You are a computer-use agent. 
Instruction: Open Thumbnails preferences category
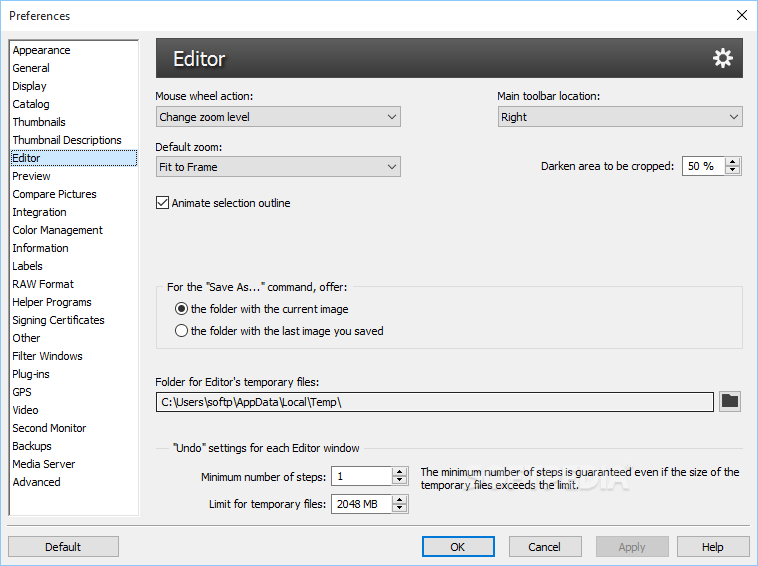tap(39, 122)
